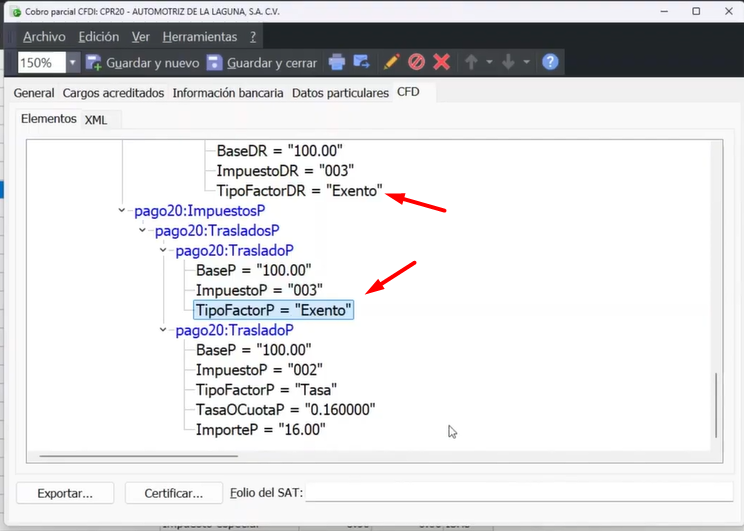Click the printer icon in toolbar

tap(337, 62)
